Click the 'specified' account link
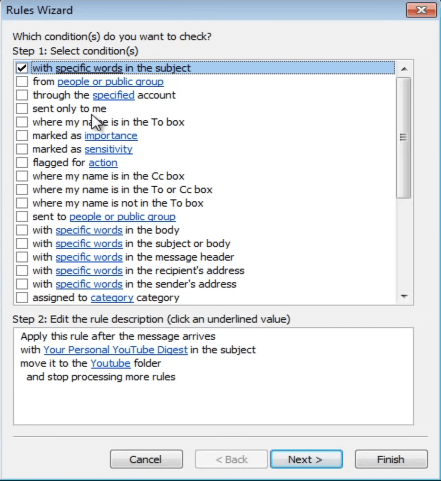The image size is (441, 481). [113, 95]
